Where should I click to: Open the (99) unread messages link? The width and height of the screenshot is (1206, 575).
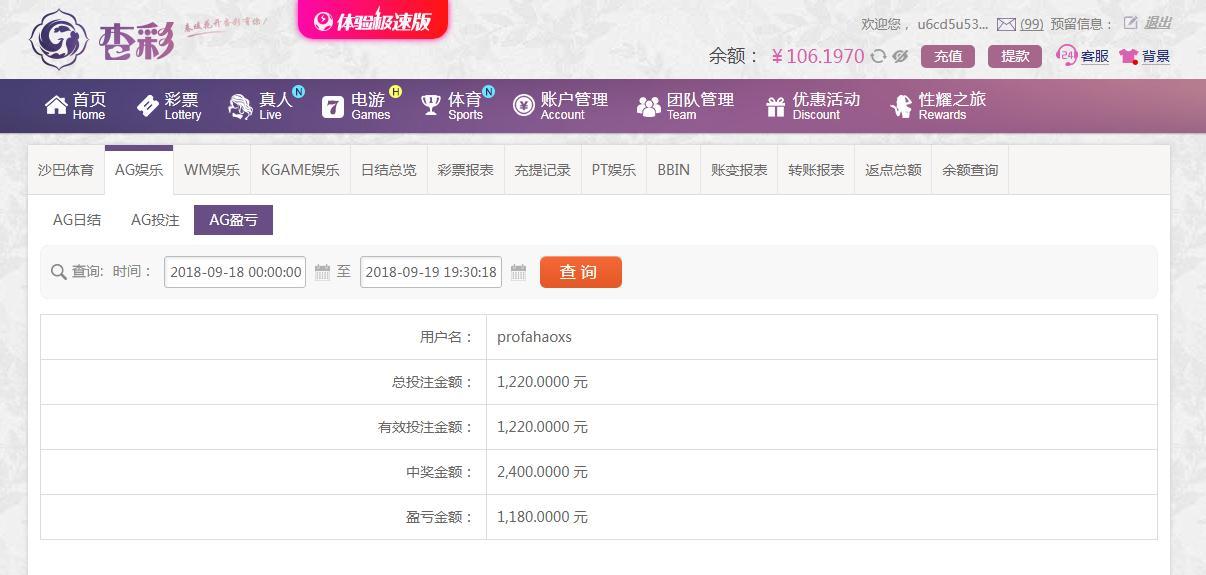[x=1032, y=24]
